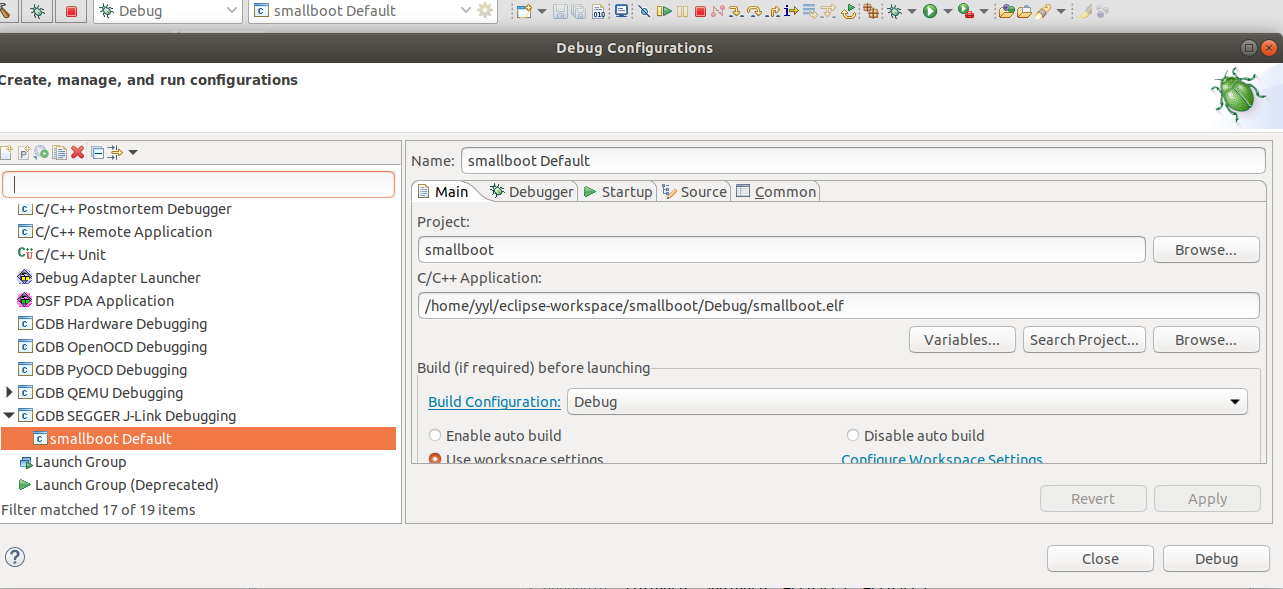Click Search Project to find an application
The width and height of the screenshot is (1283, 589).
point(1084,339)
